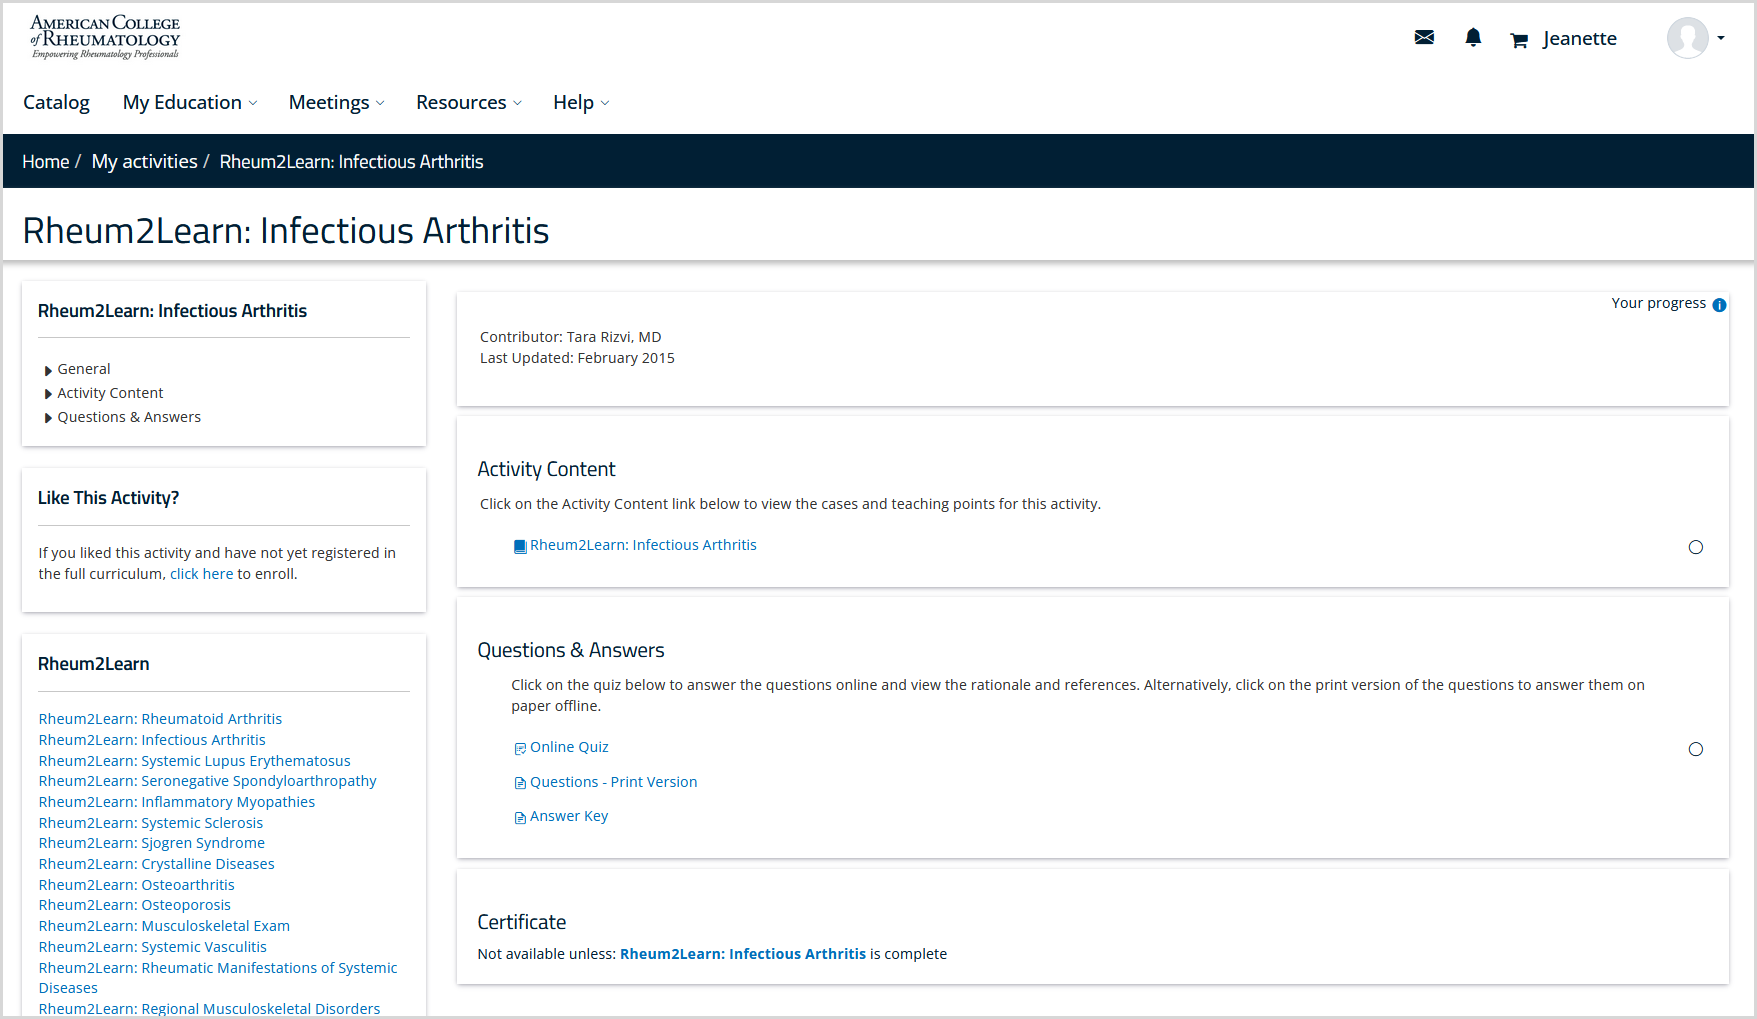Click the 'Last Updated: February 2015' text
This screenshot has width=1757, height=1019.
click(x=577, y=358)
